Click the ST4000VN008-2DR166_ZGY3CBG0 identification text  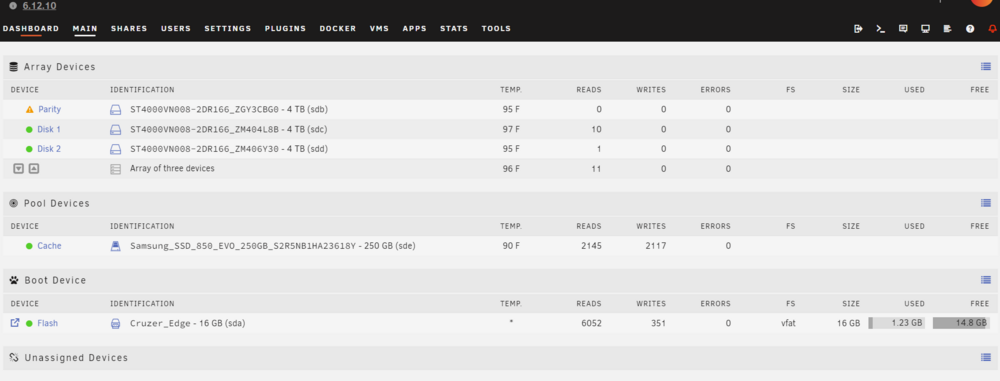[x=229, y=110]
